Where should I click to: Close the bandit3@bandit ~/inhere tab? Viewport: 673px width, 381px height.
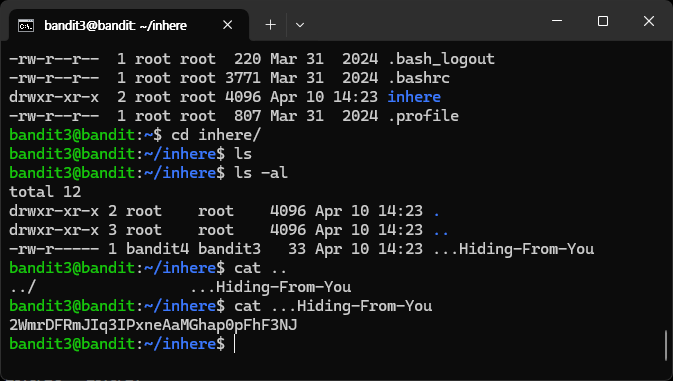[227, 25]
